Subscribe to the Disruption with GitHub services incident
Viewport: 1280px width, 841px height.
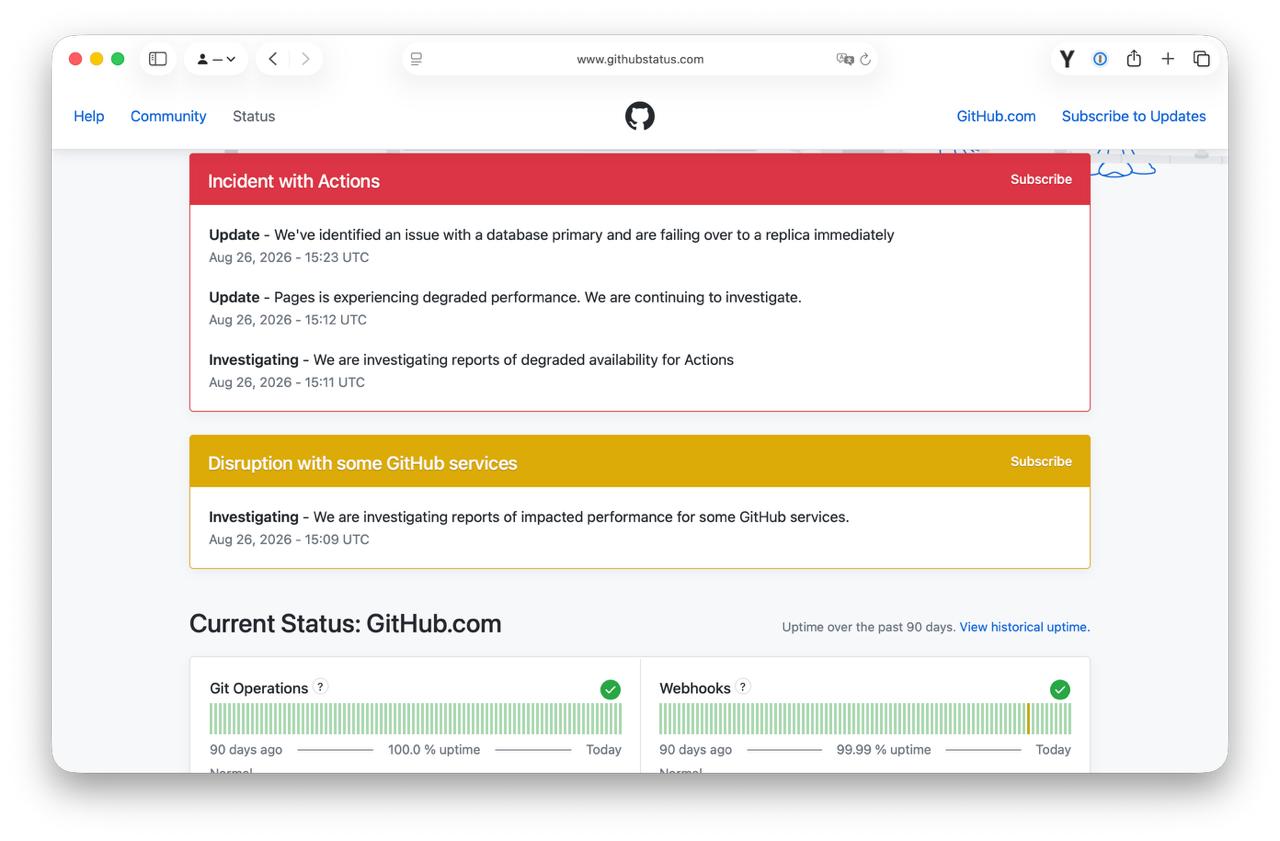(x=1041, y=462)
